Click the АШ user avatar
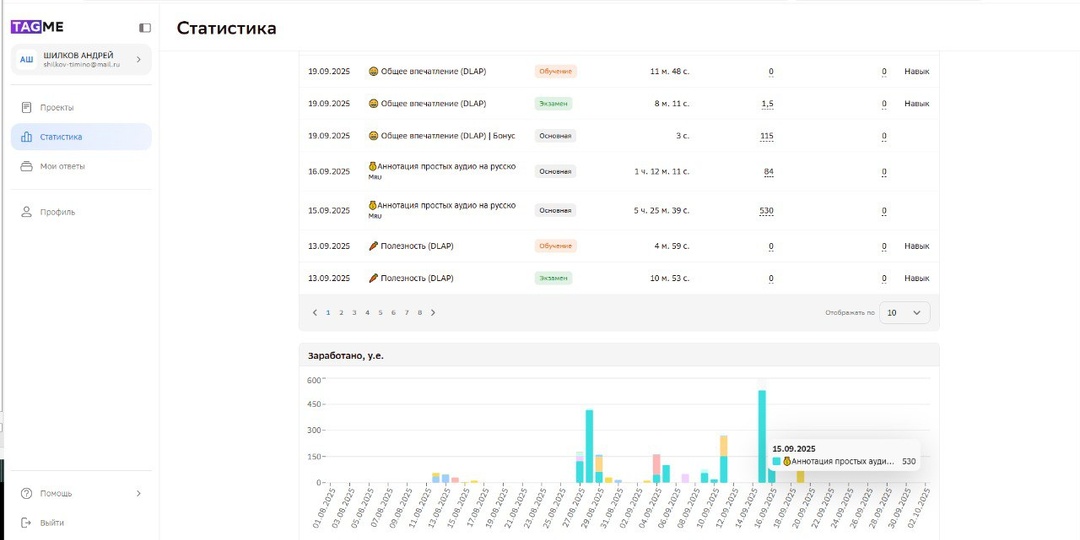This screenshot has height=540, width=1080. 26,60
